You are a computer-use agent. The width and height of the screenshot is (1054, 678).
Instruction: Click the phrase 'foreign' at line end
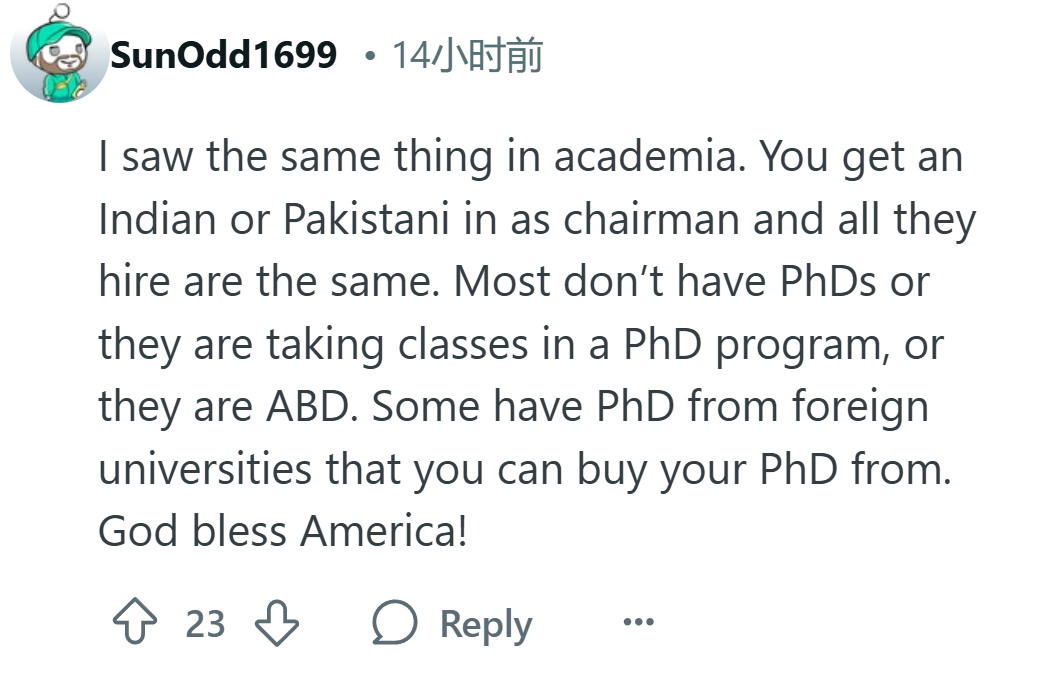(860, 408)
